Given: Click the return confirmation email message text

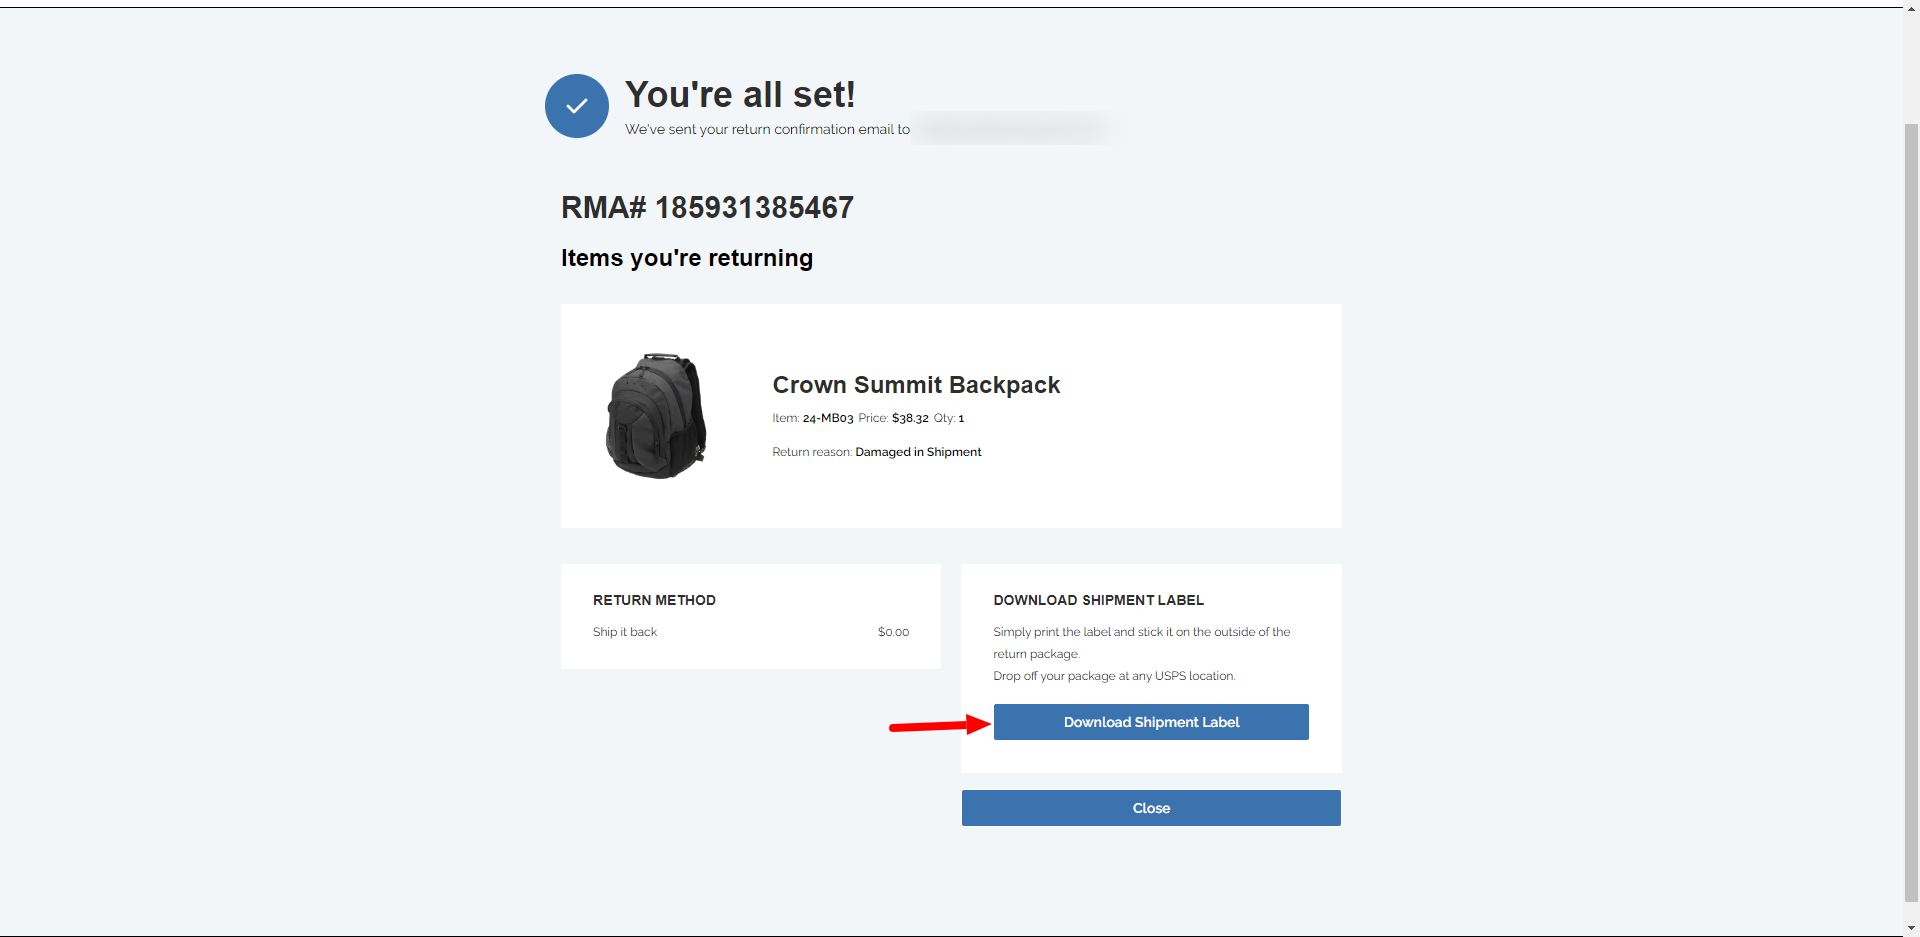Looking at the screenshot, I should pos(767,129).
